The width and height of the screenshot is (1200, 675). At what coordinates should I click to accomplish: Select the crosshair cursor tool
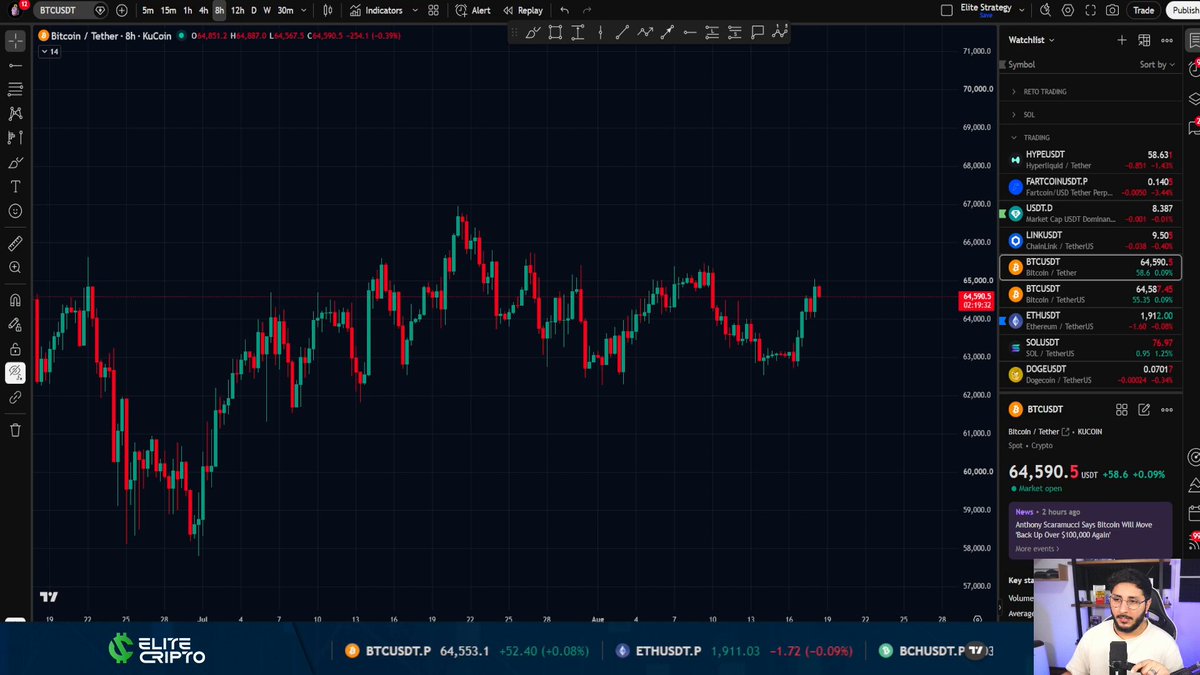[15, 41]
